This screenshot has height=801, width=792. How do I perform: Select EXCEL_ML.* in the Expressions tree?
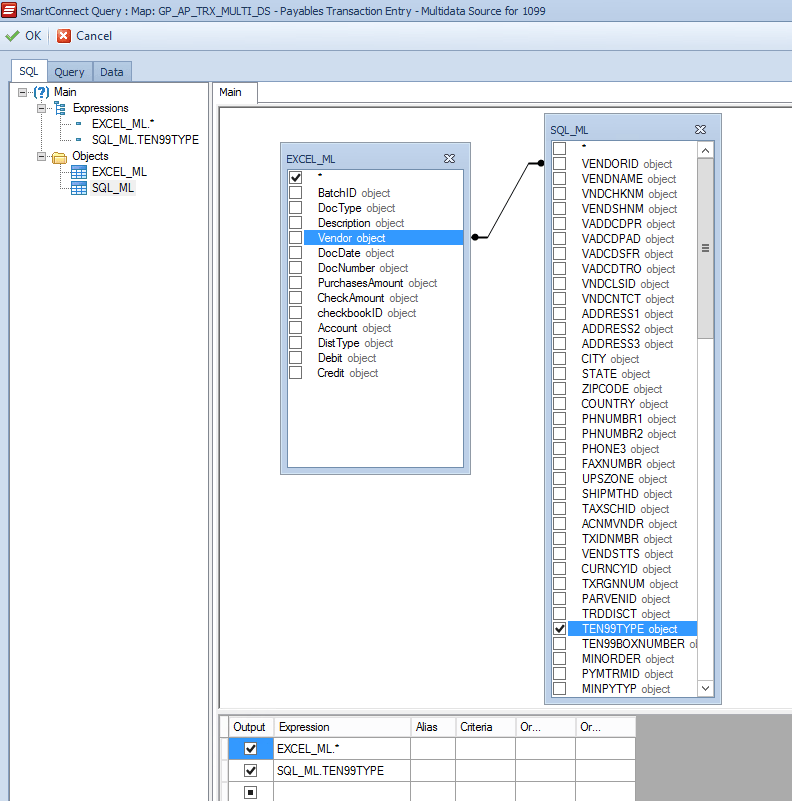(x=123, y=124)
